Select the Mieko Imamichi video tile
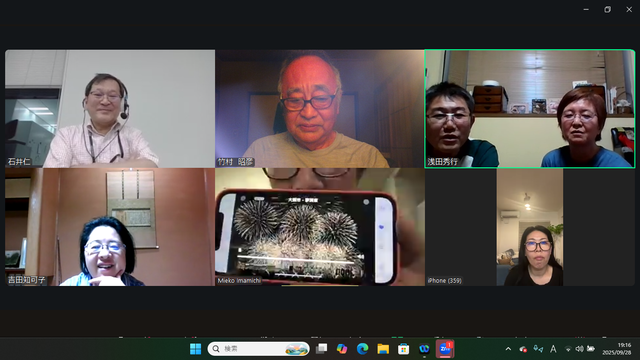The height and width of the screenshot is (360, 640). tap(320, 227)
